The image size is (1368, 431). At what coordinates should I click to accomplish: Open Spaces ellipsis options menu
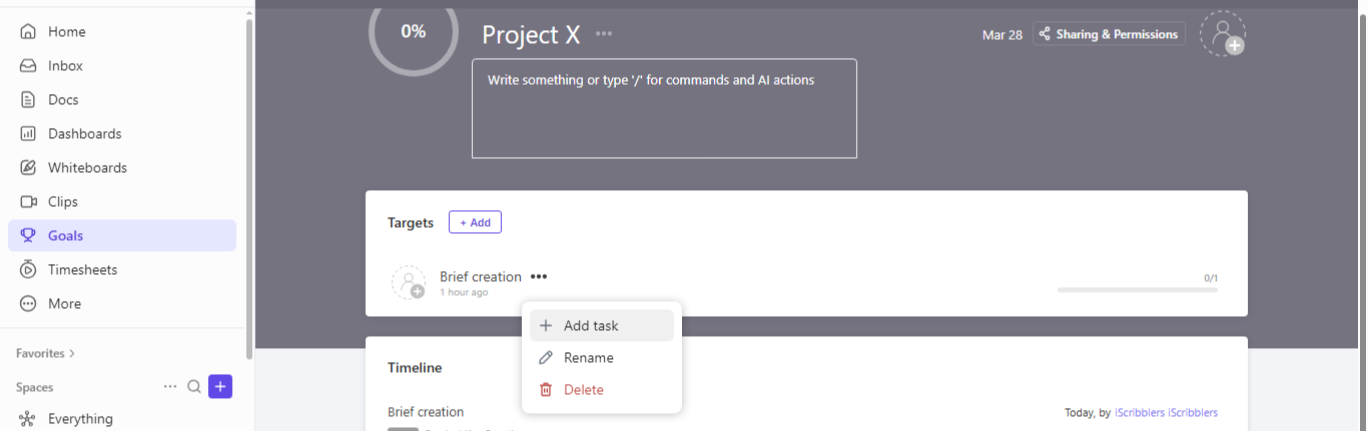click(170, 387)
